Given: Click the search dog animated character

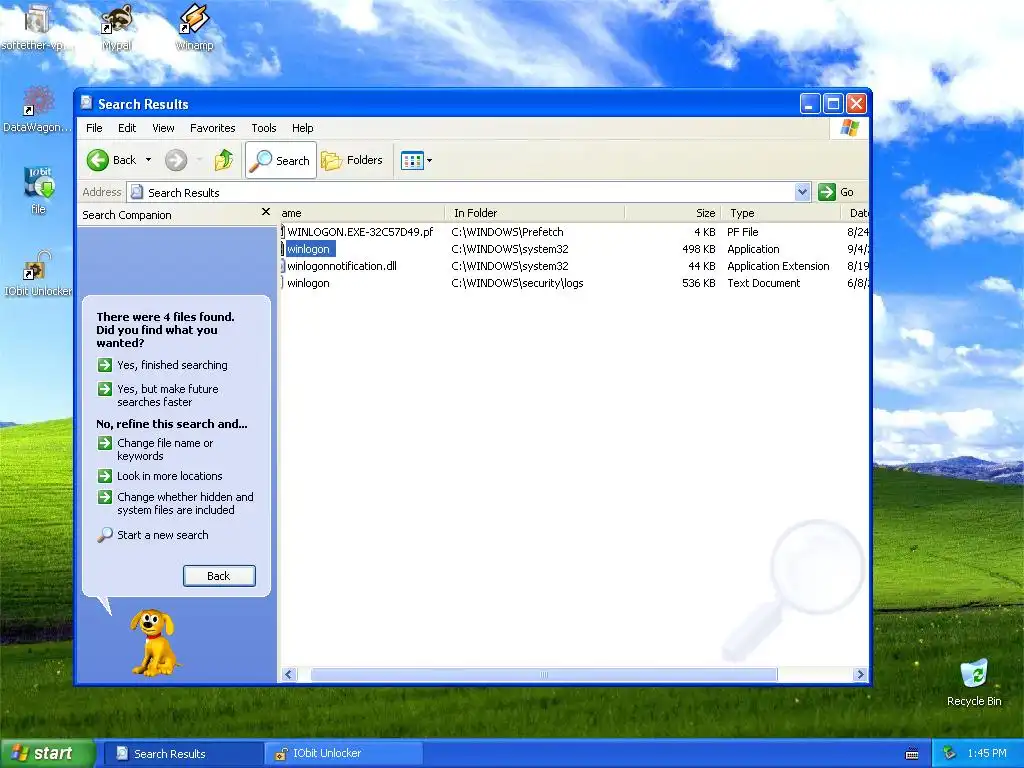Looking at the screenshot, I should [154, 643].
